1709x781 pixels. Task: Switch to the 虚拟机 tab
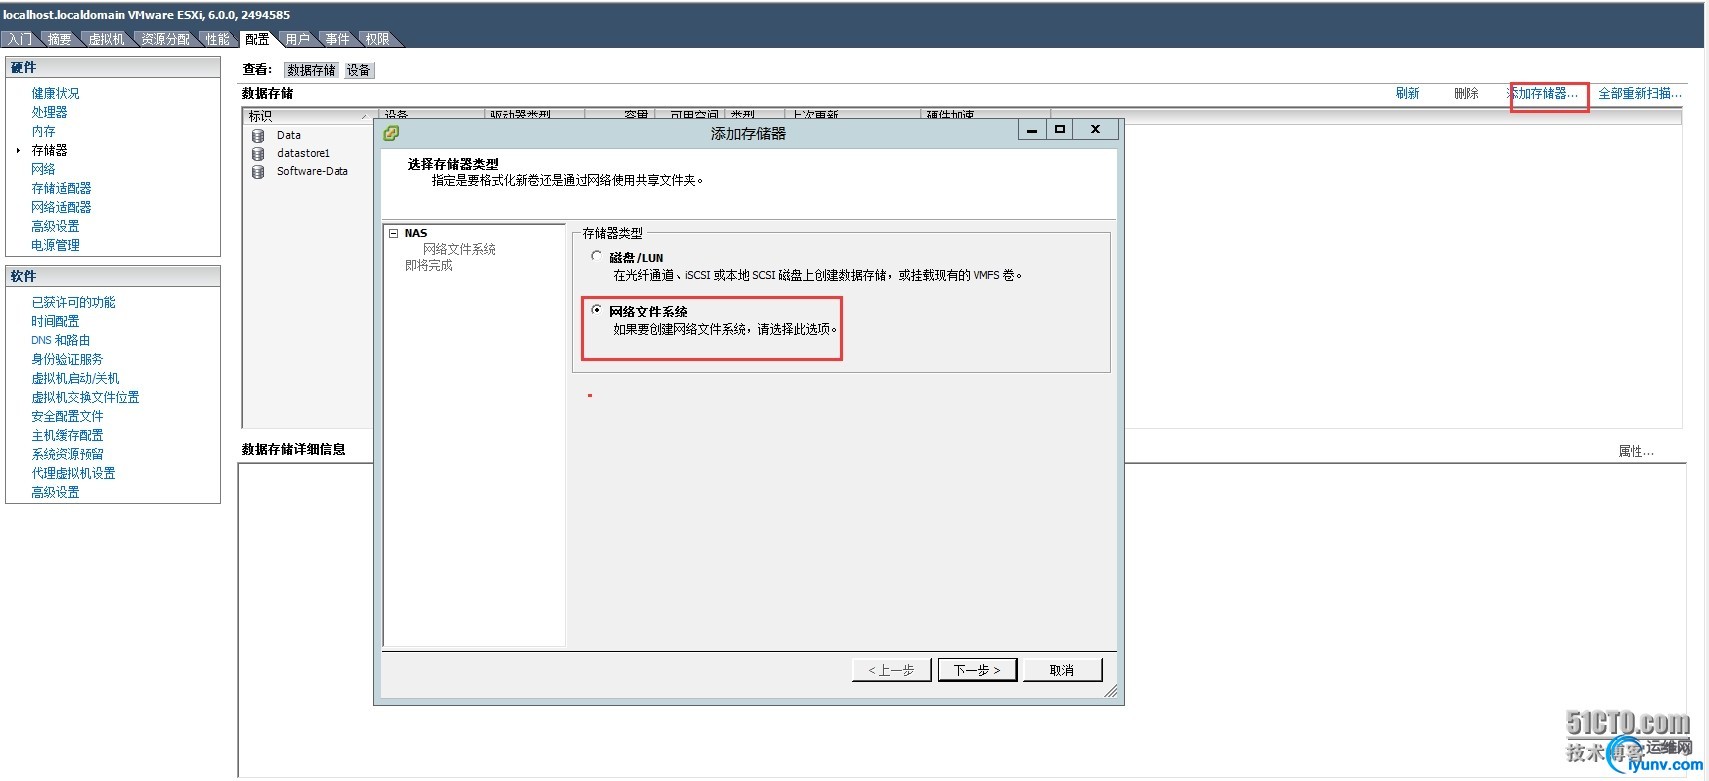106,39
